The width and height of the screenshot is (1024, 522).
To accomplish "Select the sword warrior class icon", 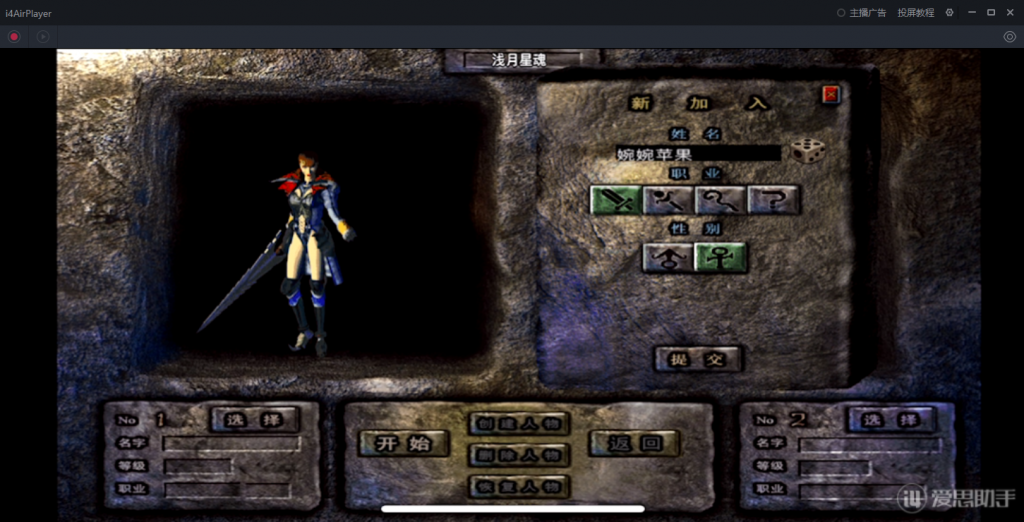I will (615, 201).
